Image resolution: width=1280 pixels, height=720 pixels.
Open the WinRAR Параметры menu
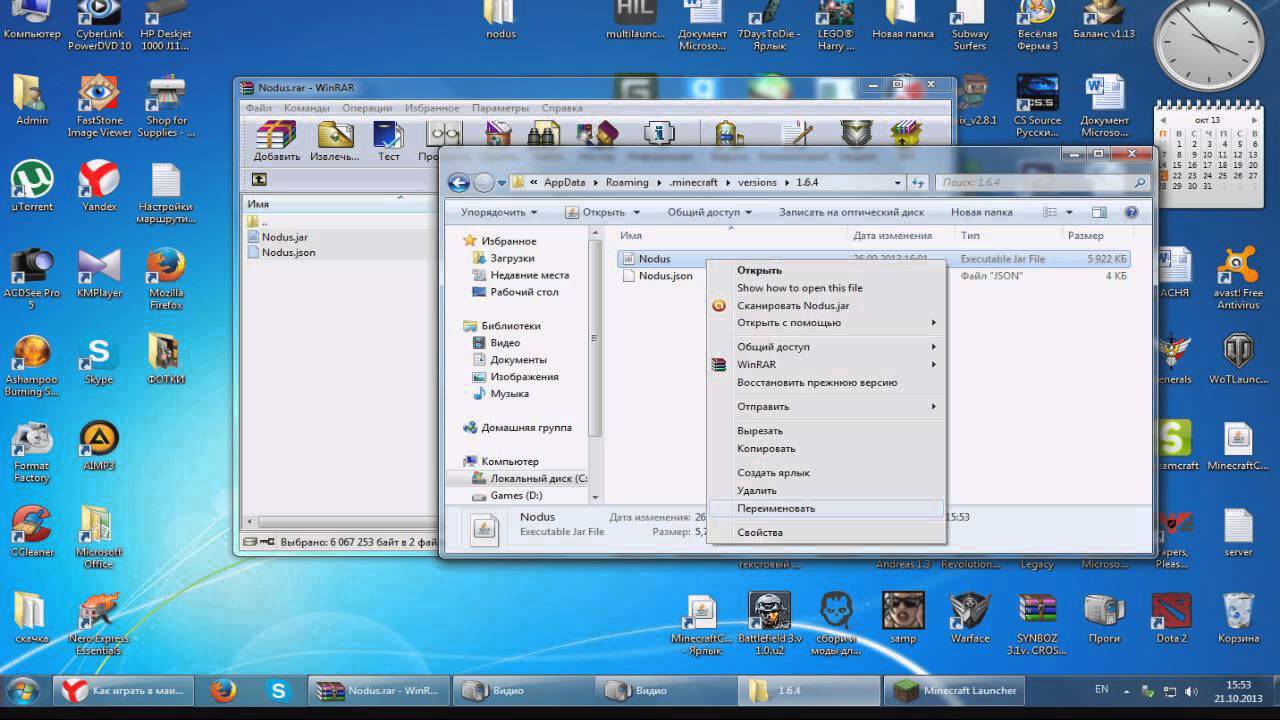[501, 108]
